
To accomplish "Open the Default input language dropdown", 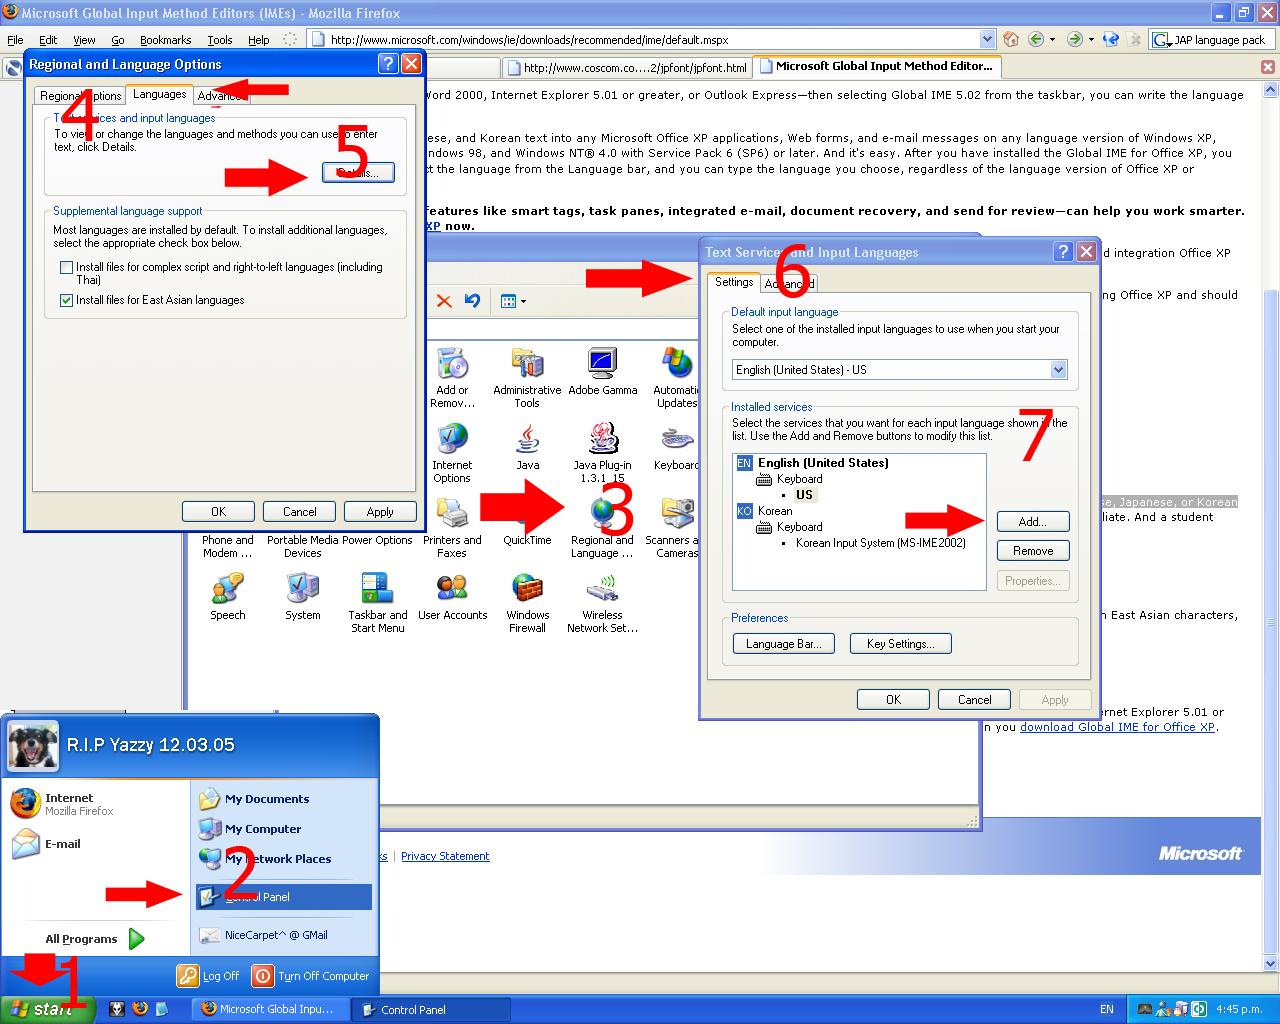I will click(1059, 370).
